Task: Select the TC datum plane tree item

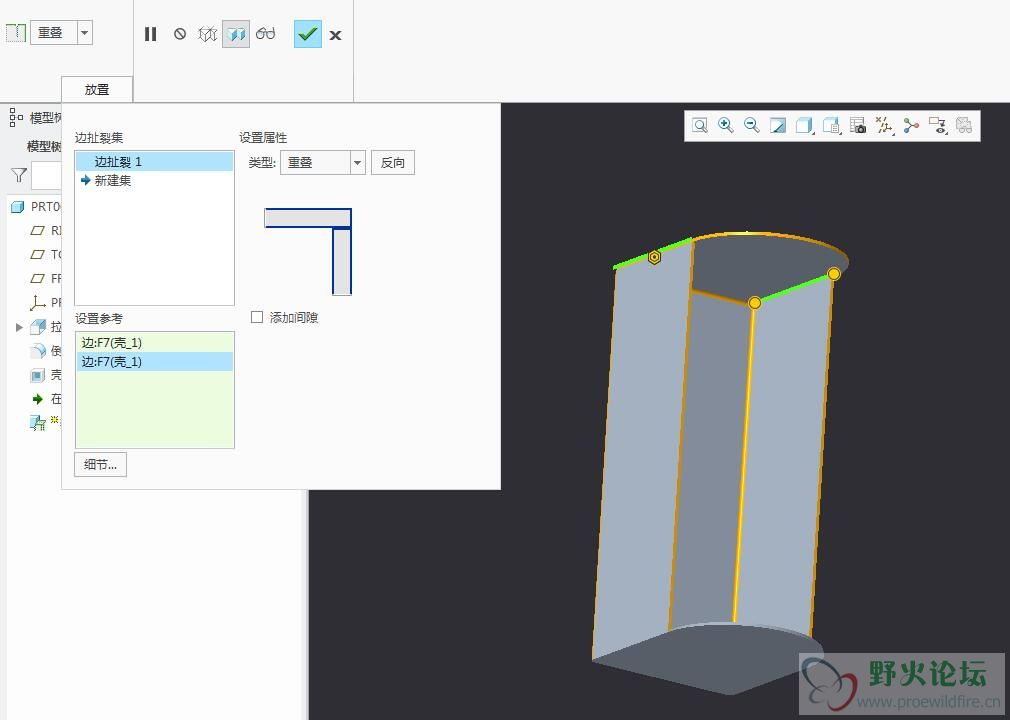Action: coord(45,254)
